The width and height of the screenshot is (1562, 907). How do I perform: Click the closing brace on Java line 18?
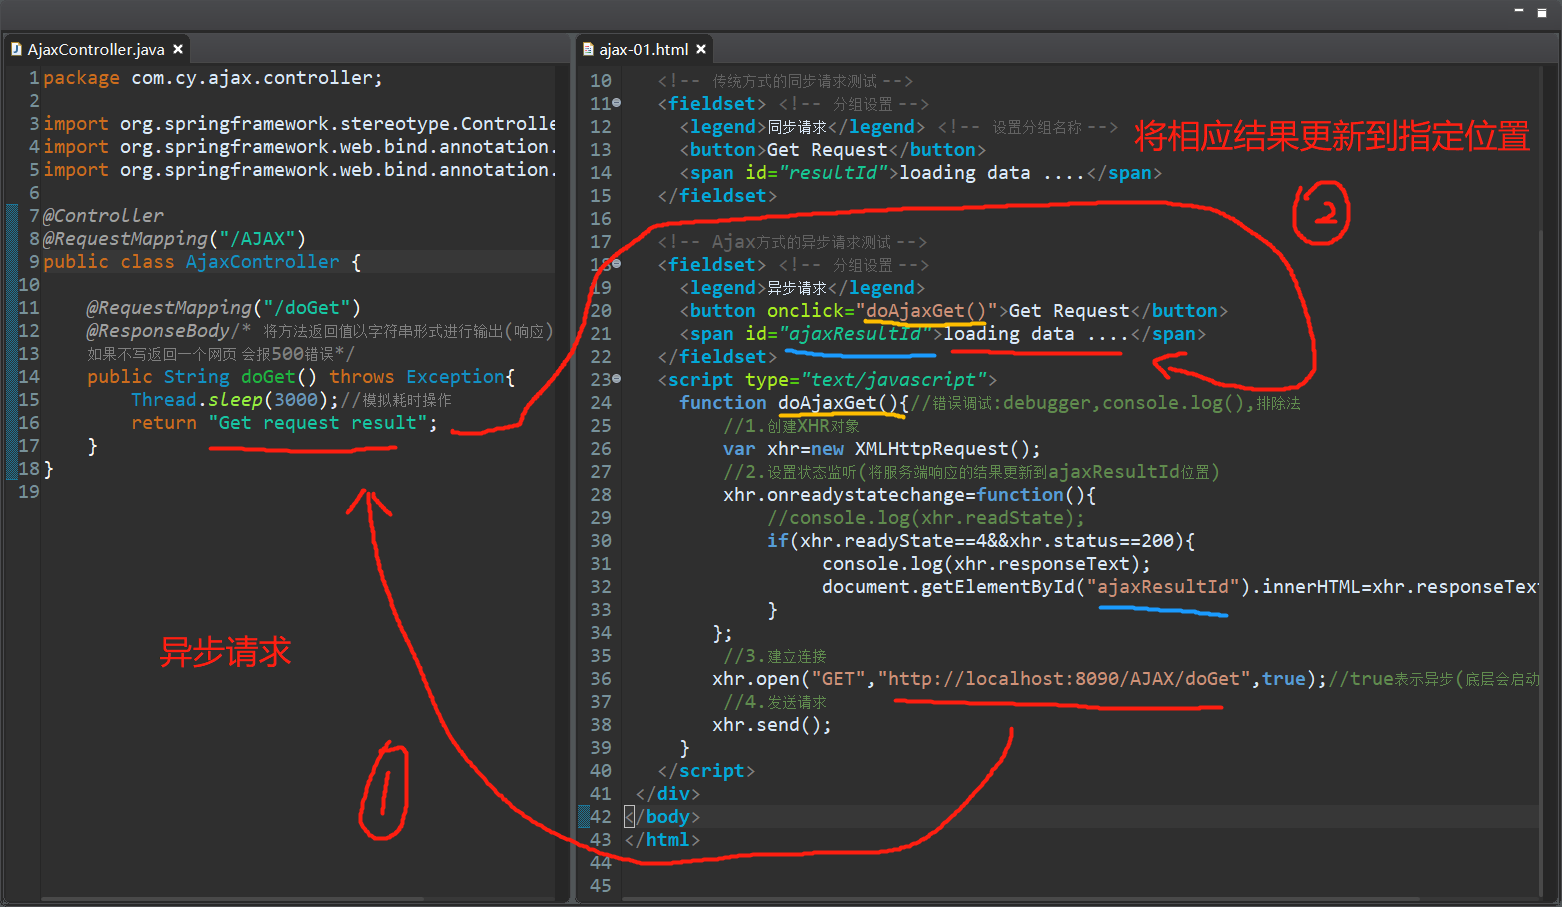click(48, 469)
